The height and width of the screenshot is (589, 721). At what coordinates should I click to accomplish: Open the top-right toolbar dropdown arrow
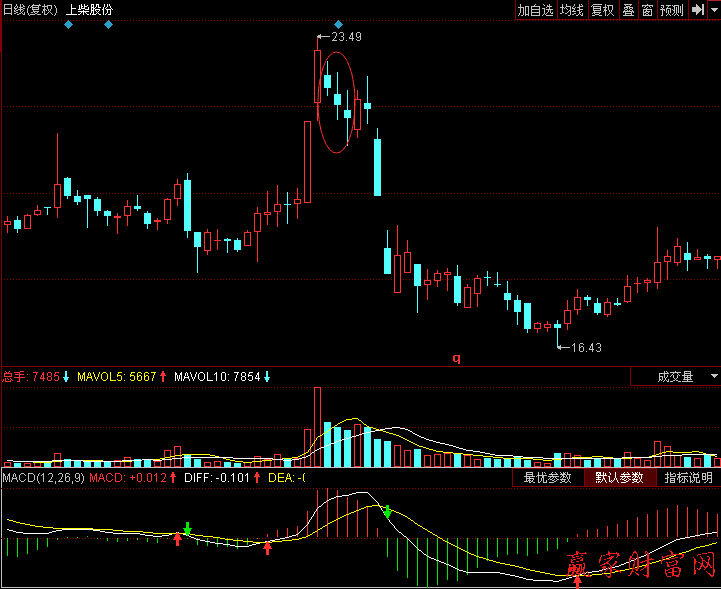[714, 10]
